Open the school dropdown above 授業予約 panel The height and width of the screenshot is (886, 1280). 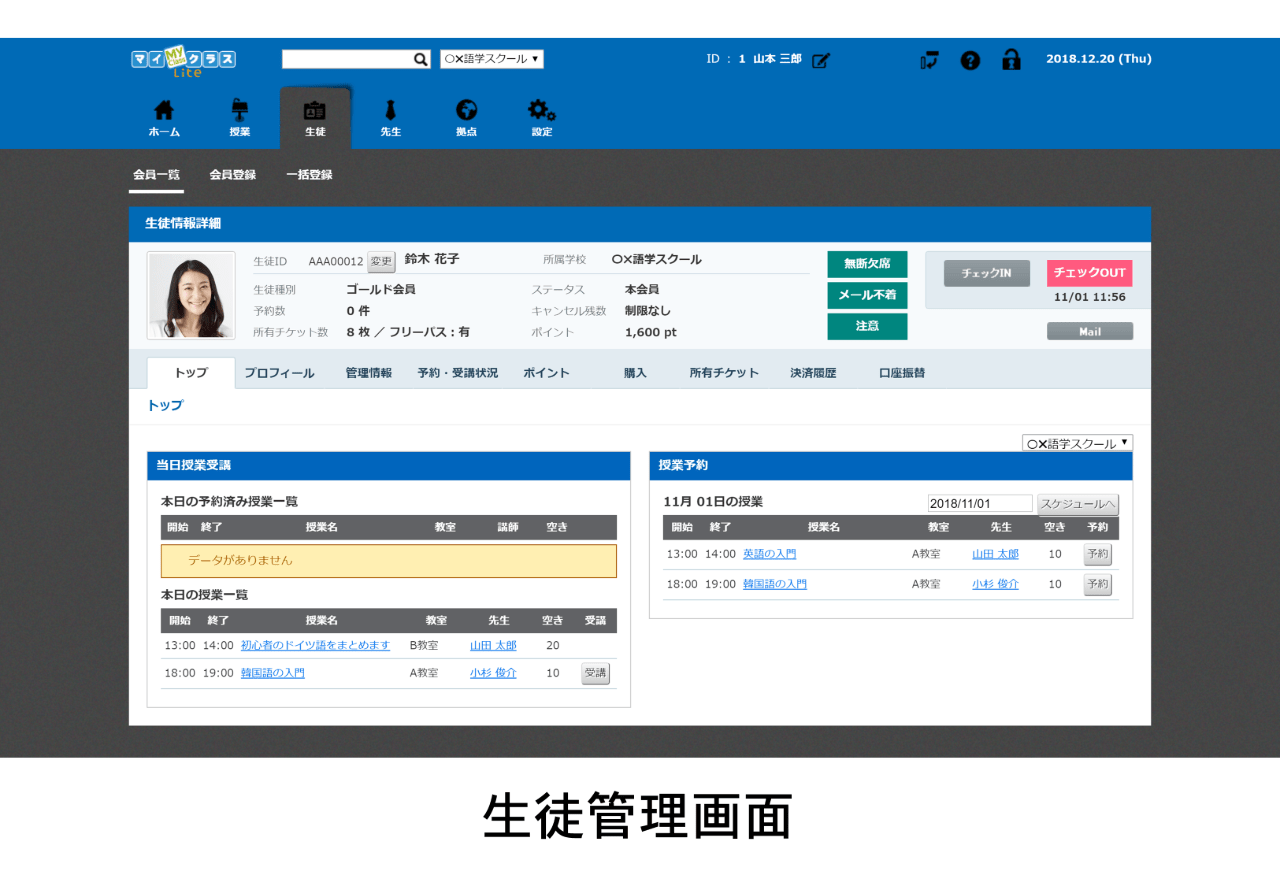coord(1077,443)
